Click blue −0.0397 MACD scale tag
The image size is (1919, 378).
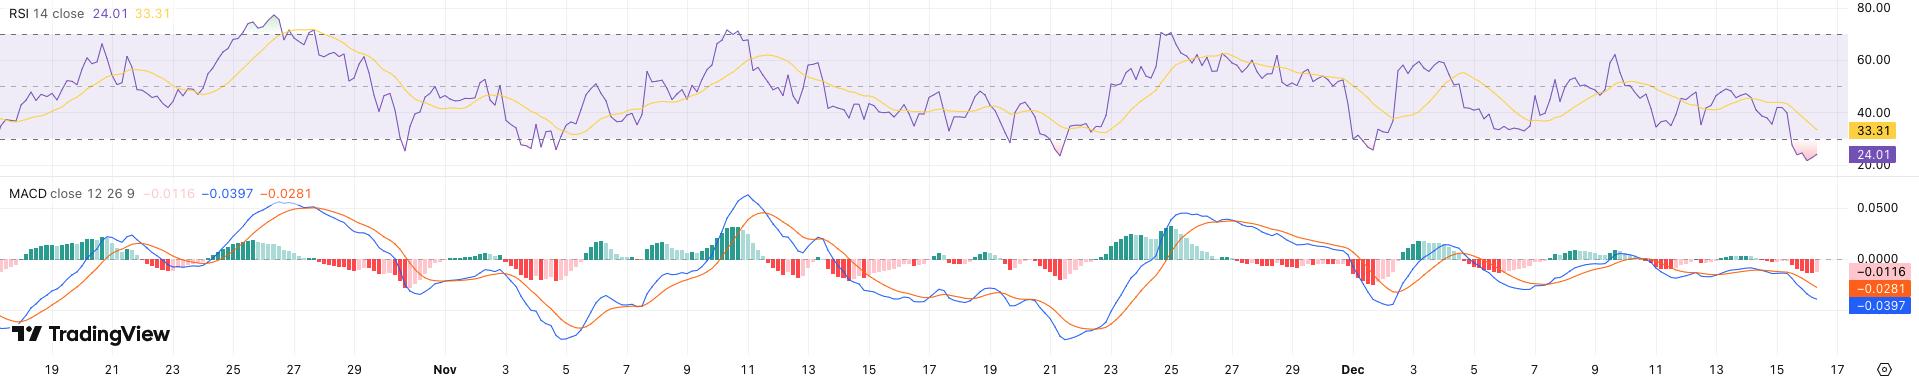coord(1880,306)
